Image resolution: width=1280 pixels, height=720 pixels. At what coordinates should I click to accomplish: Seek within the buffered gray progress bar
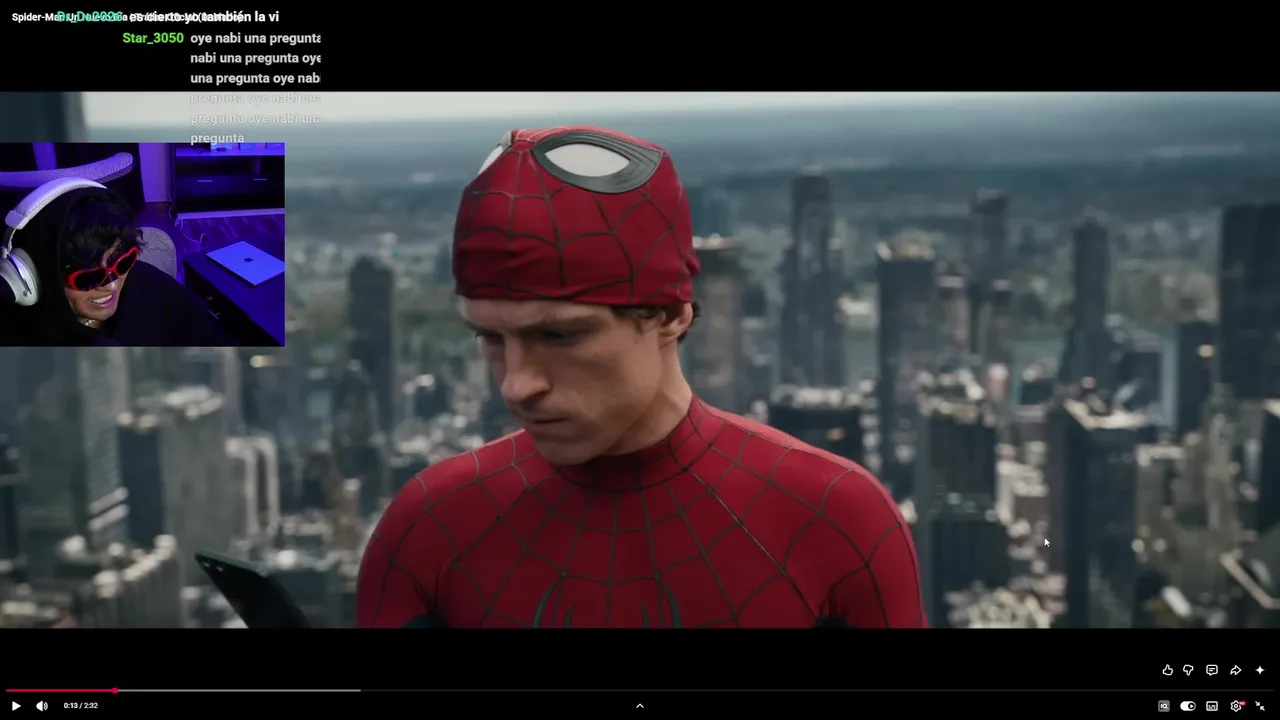(x=238, y=690)
